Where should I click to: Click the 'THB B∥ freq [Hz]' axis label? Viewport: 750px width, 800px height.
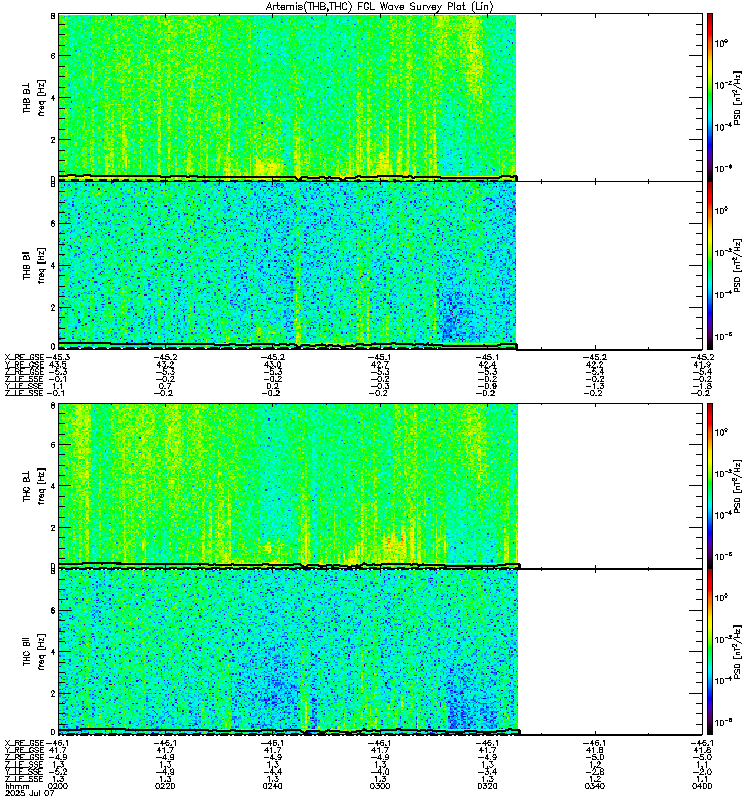tap(33, 265)
